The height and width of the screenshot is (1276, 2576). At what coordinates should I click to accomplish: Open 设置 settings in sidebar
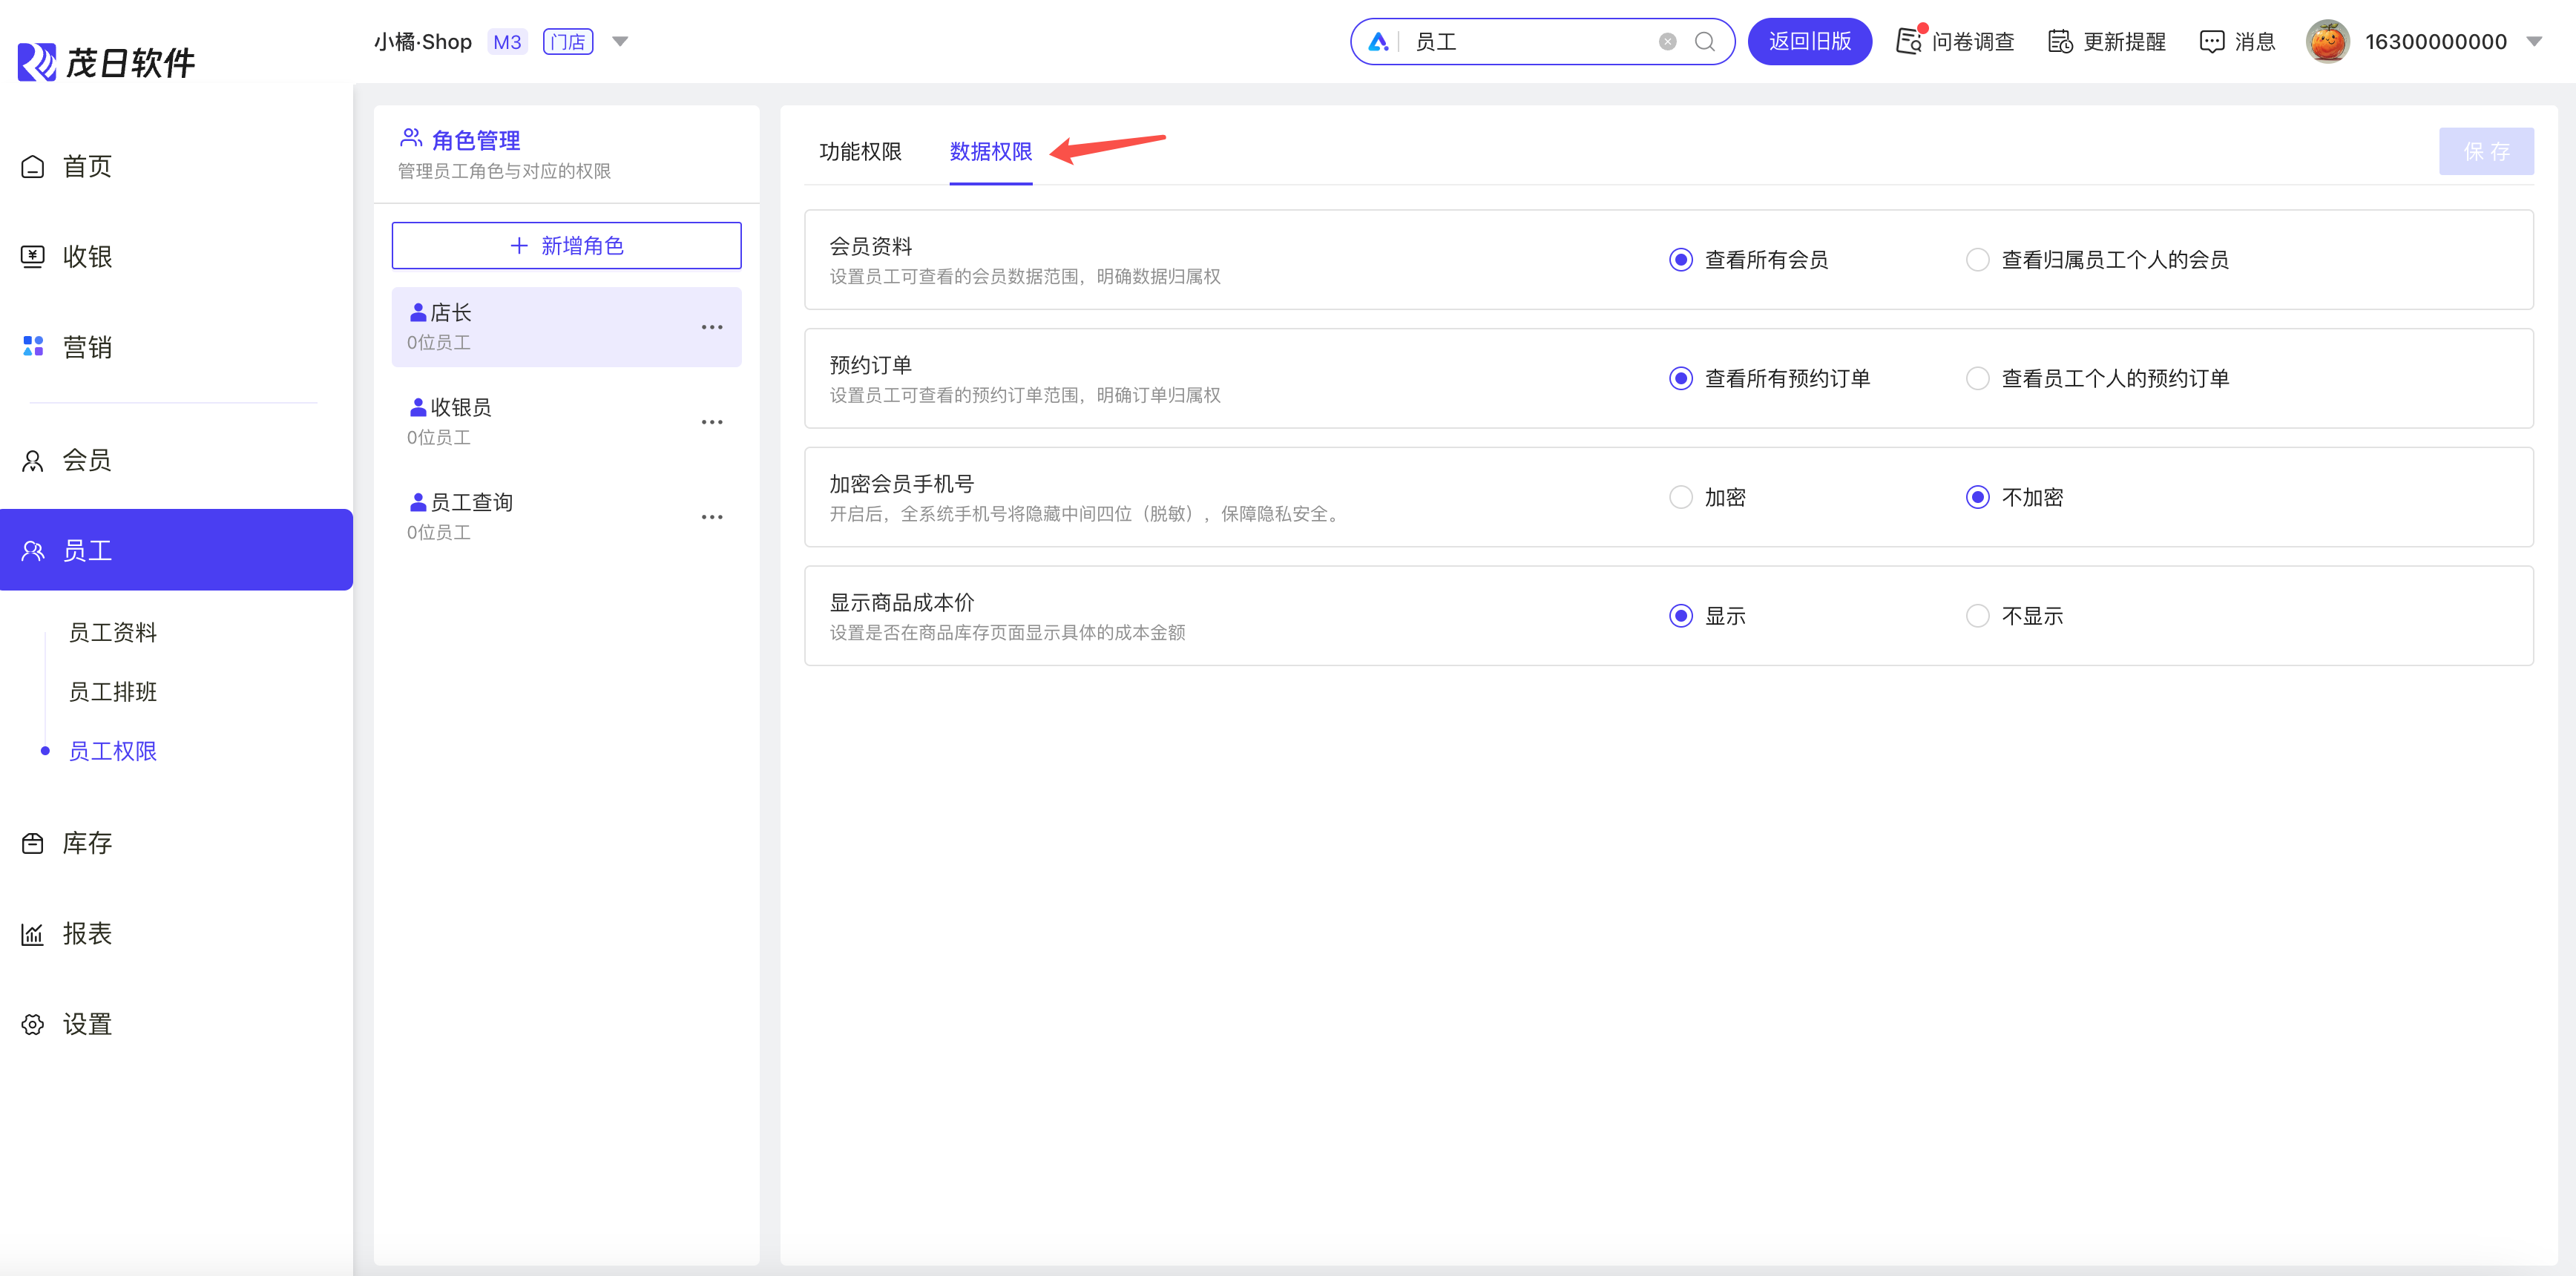[x=87, y=1024]
